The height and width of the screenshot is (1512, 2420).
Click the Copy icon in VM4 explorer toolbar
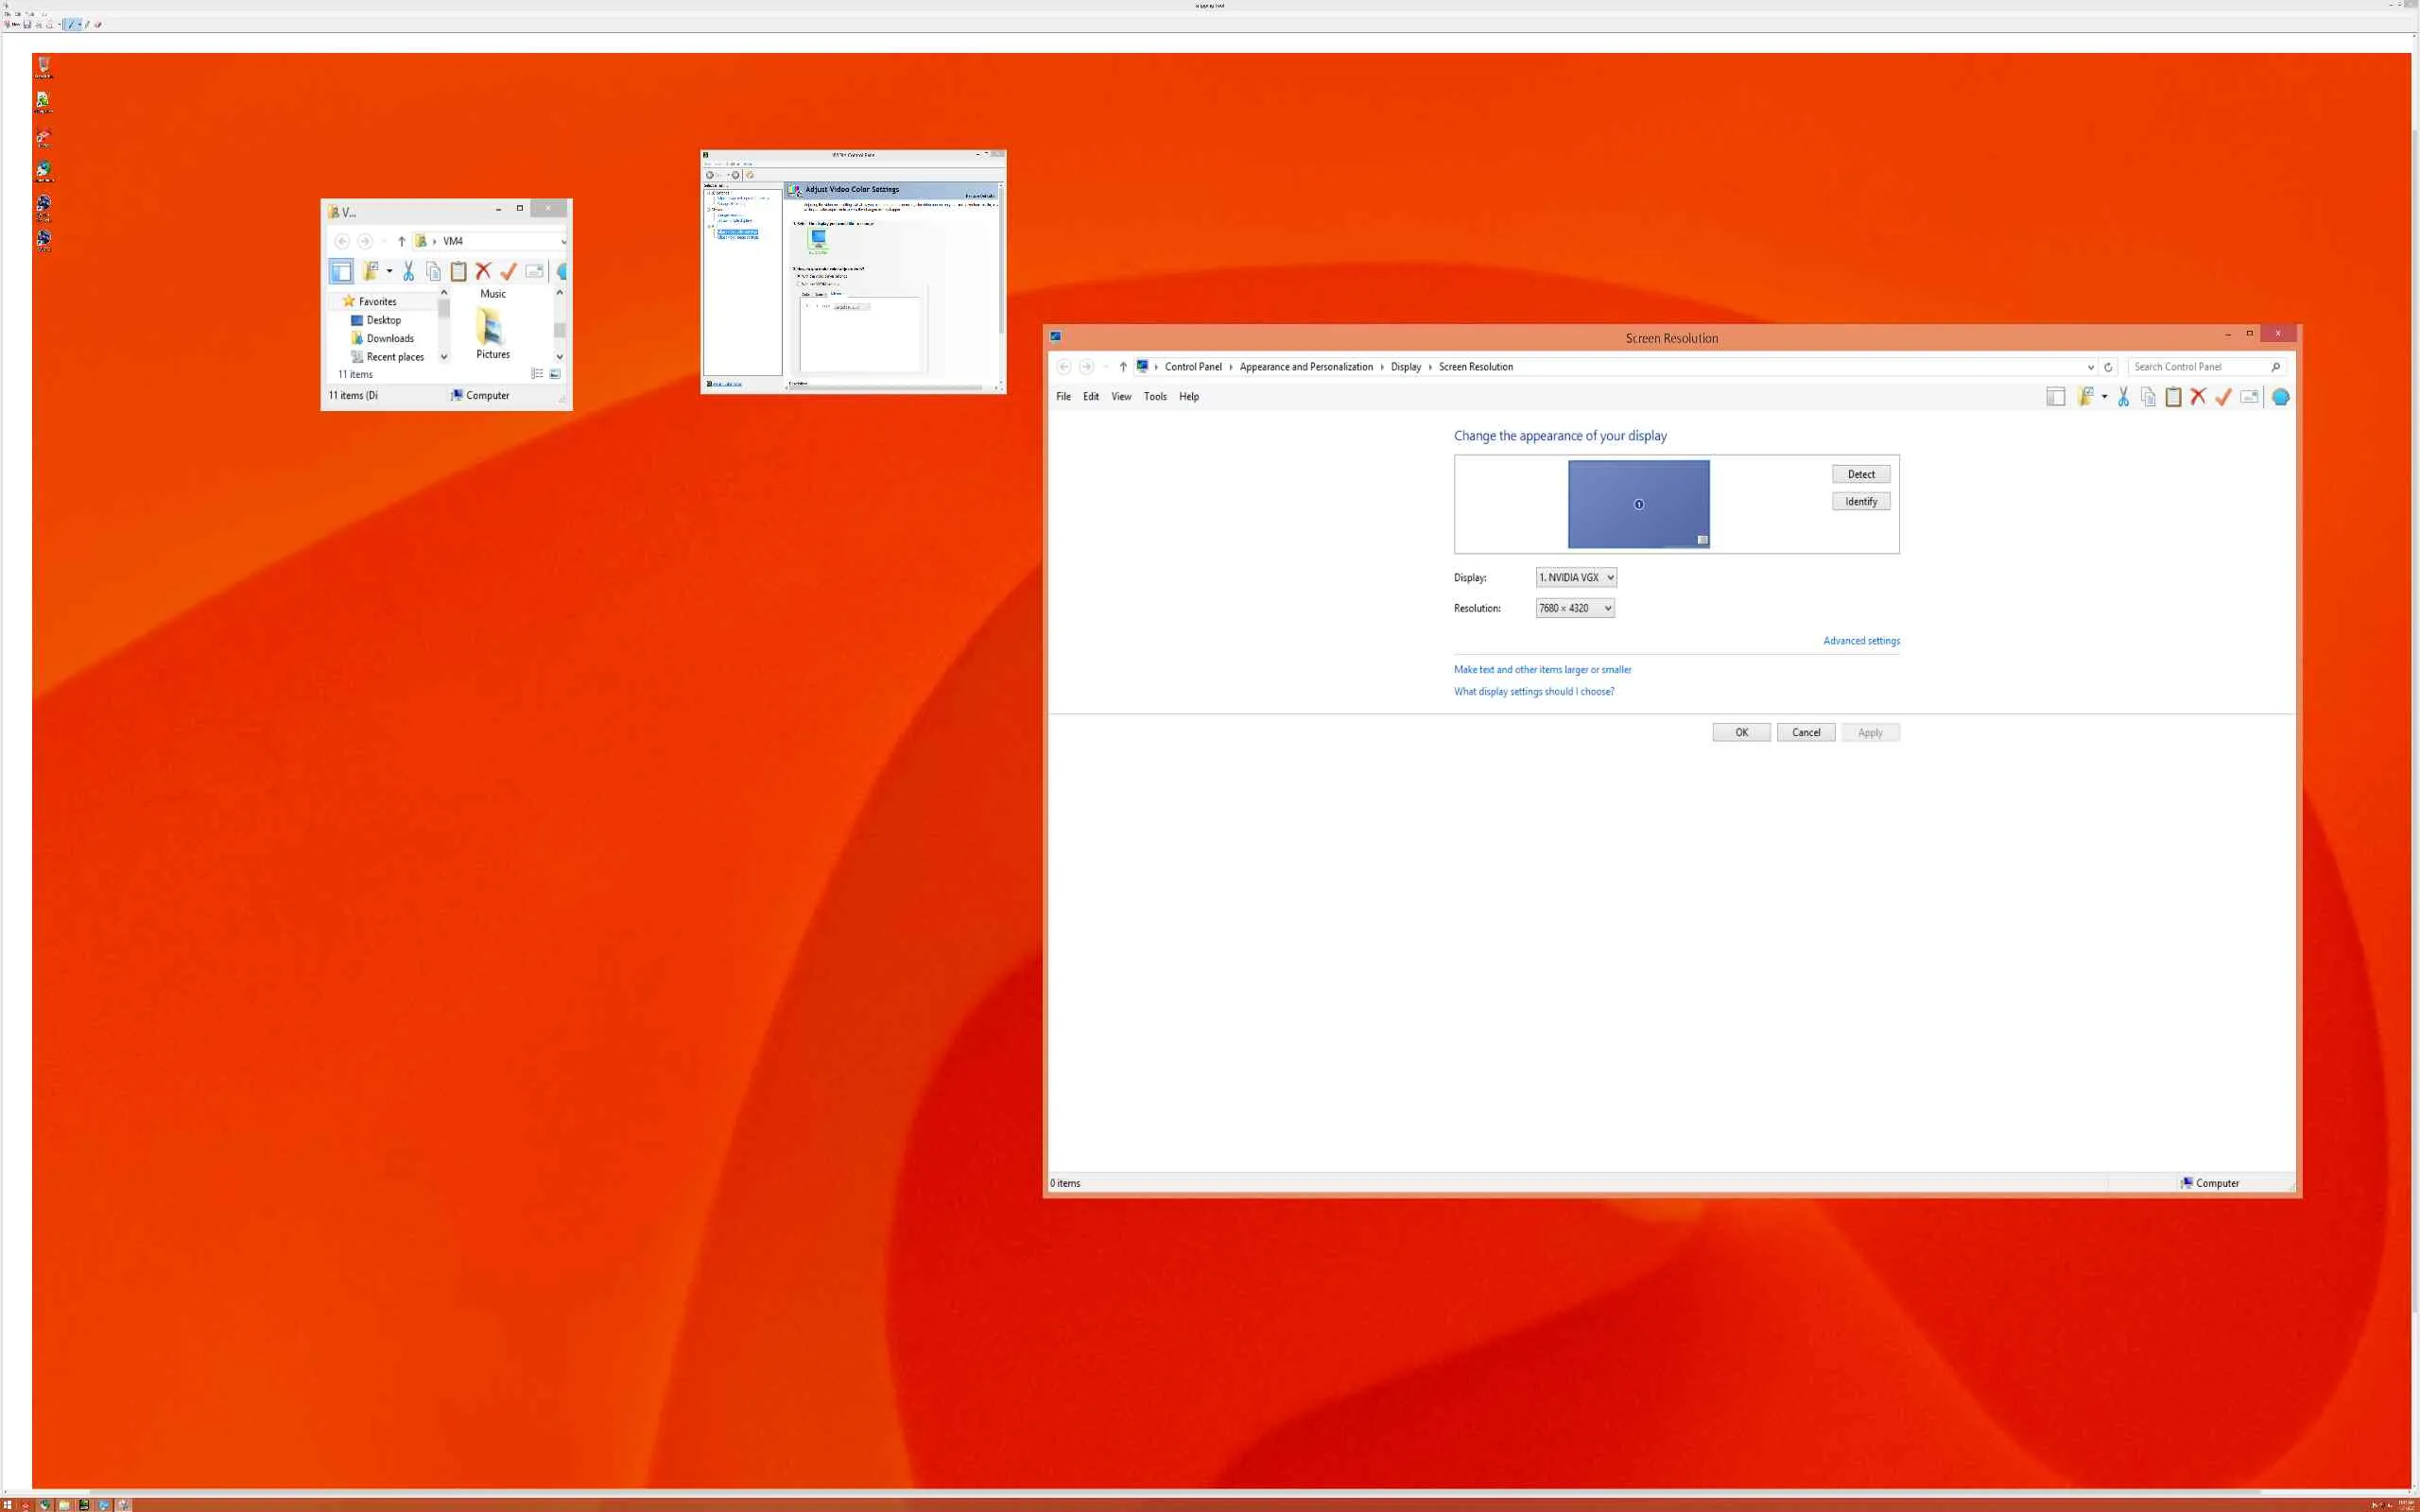click(x=433, y=271)
